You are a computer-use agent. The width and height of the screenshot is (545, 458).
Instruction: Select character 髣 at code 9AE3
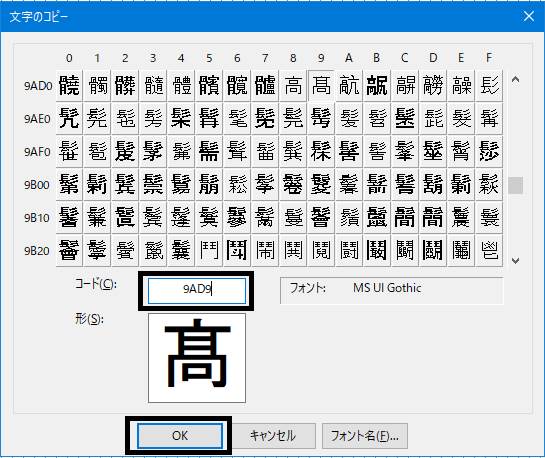click(153, 118)
